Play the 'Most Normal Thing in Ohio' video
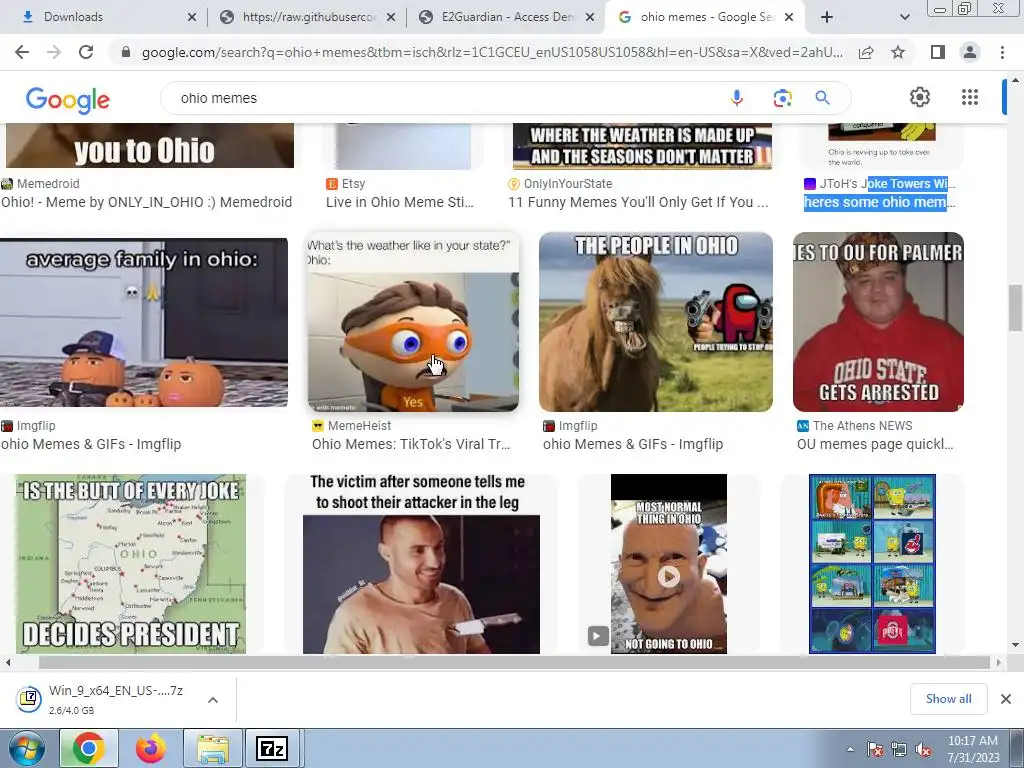The image size is (1024, 768). pos(668,577)
